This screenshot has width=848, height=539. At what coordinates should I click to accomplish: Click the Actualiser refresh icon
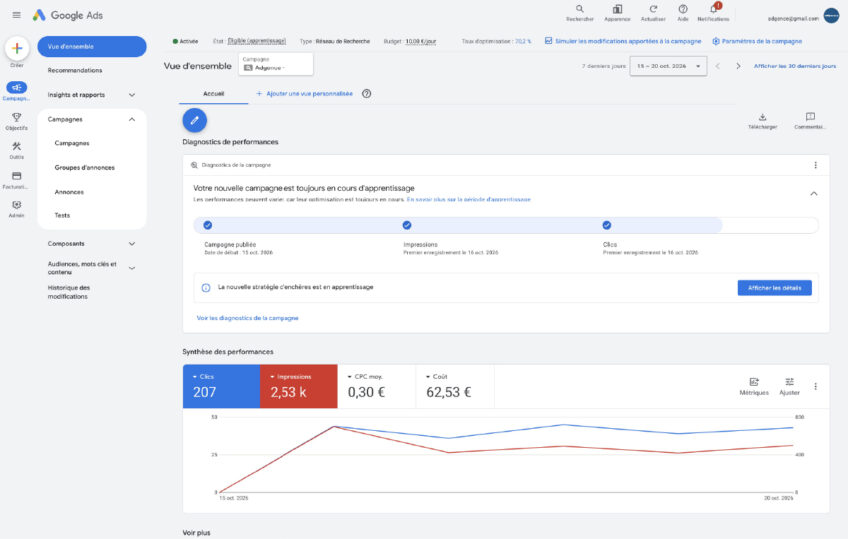tap(653, 9)
